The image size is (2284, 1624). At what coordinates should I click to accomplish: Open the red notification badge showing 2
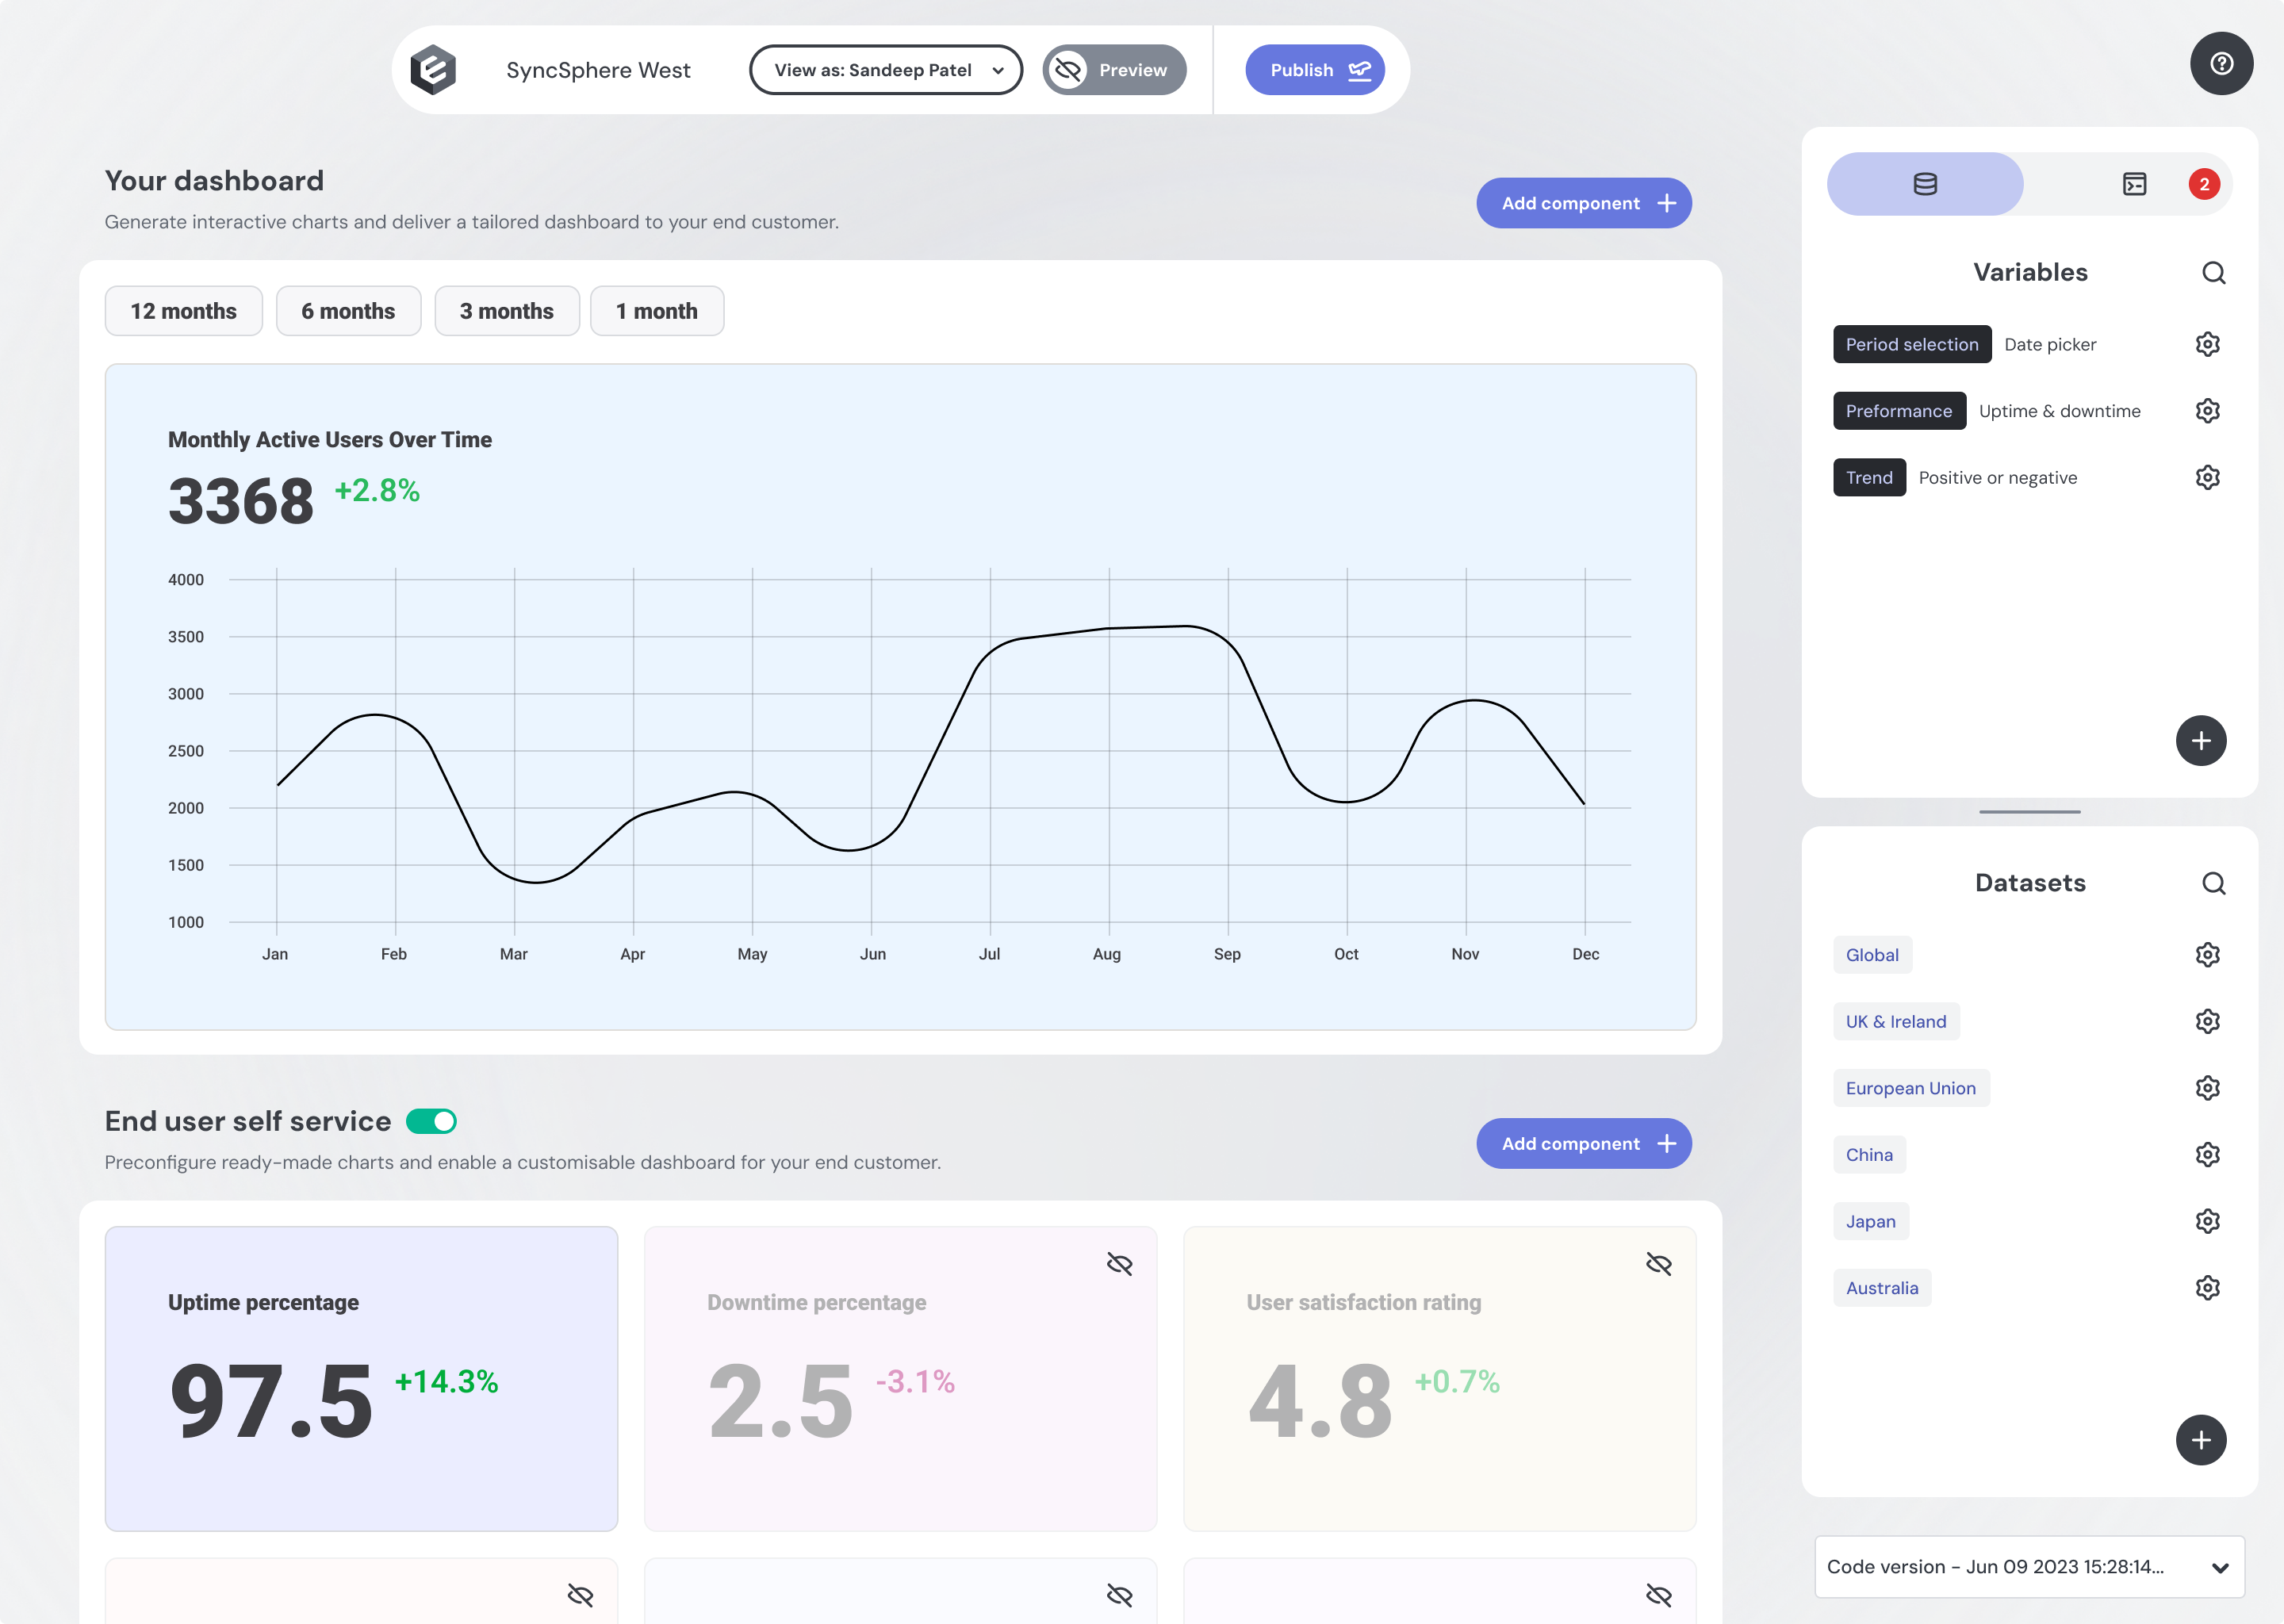[2204, 184]
